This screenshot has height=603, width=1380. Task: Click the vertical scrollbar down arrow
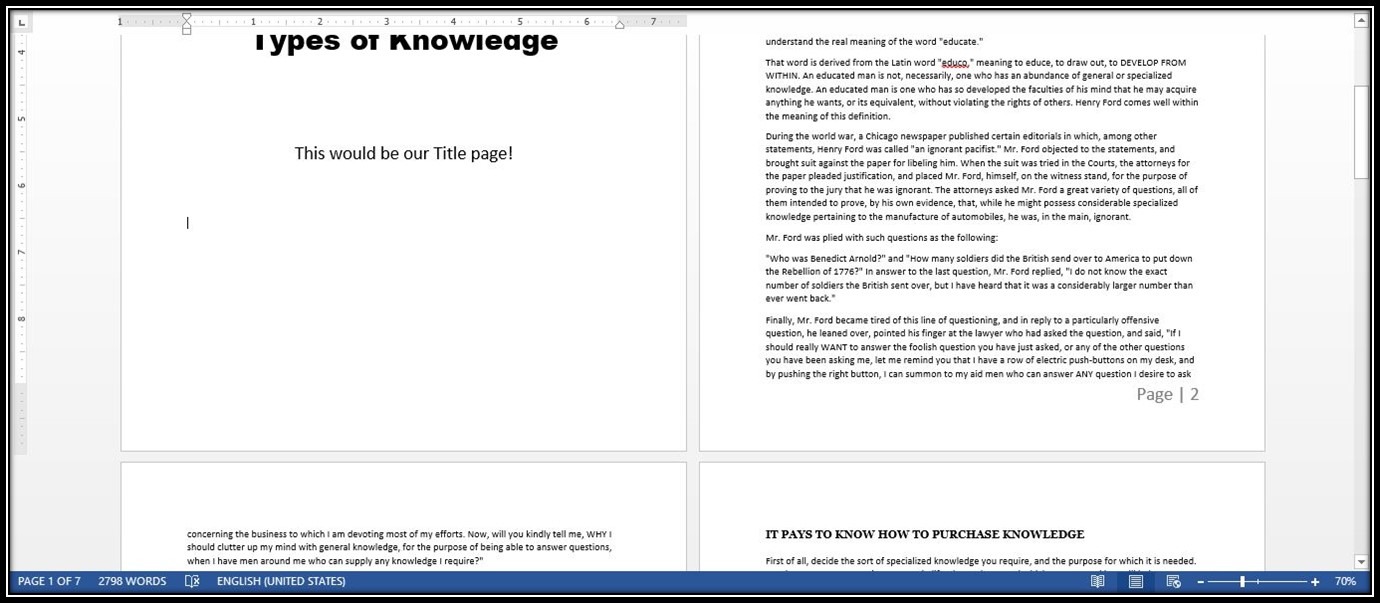click(x=1361, y=562)
